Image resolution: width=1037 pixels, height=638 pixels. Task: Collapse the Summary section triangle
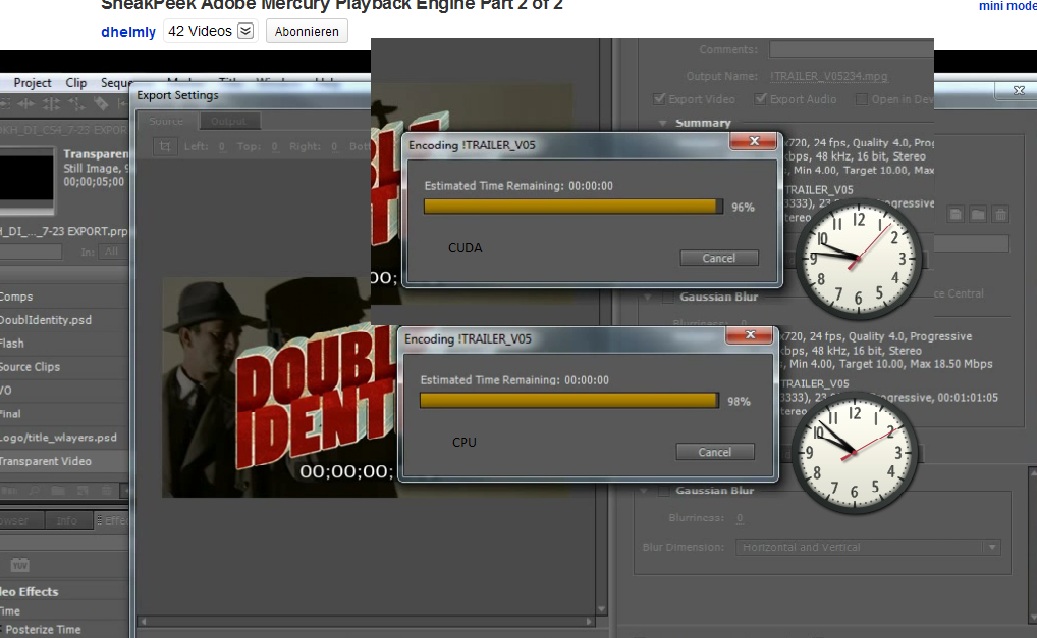pyautogui.click(x=662, y=123)
